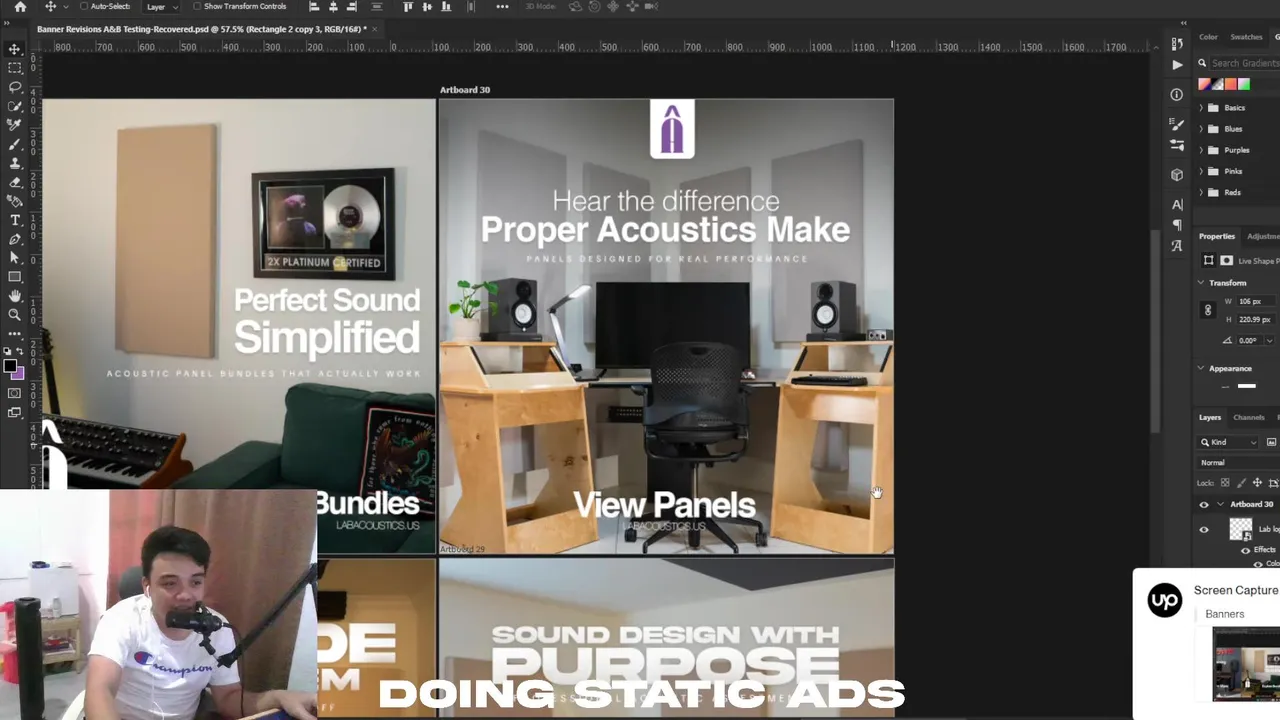Select the Rectangle shape tool
The height and width of the screenshot is (720, 1280).
pyautogui.click(x=15, y=277)
